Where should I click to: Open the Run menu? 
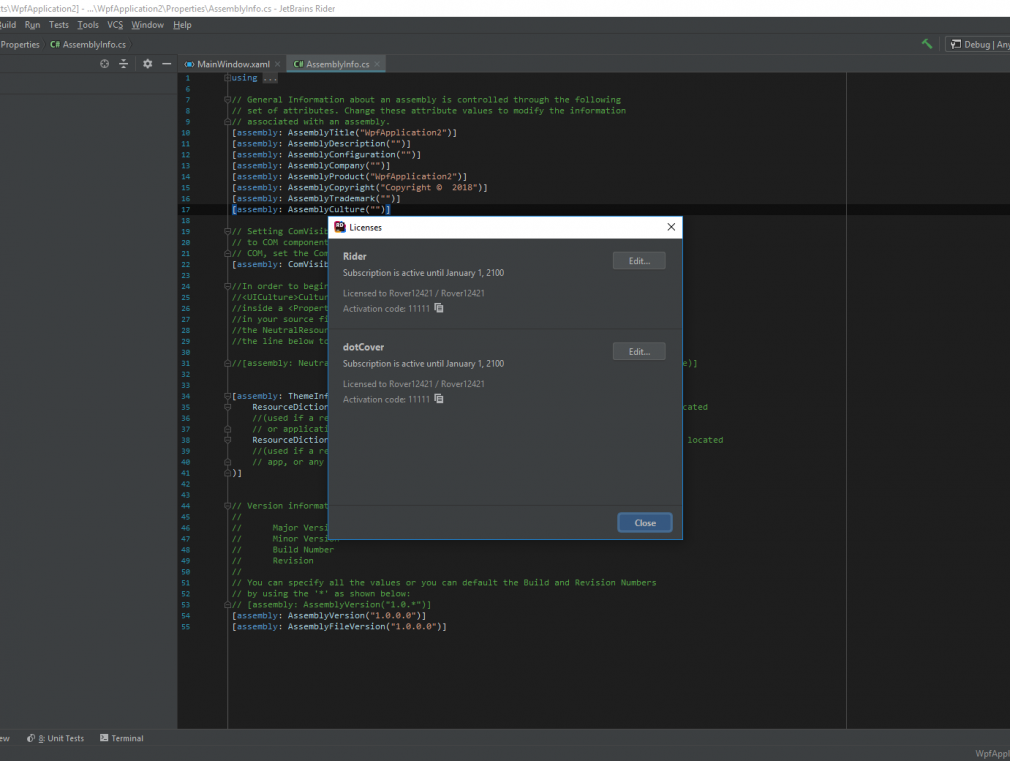[32, 24]
